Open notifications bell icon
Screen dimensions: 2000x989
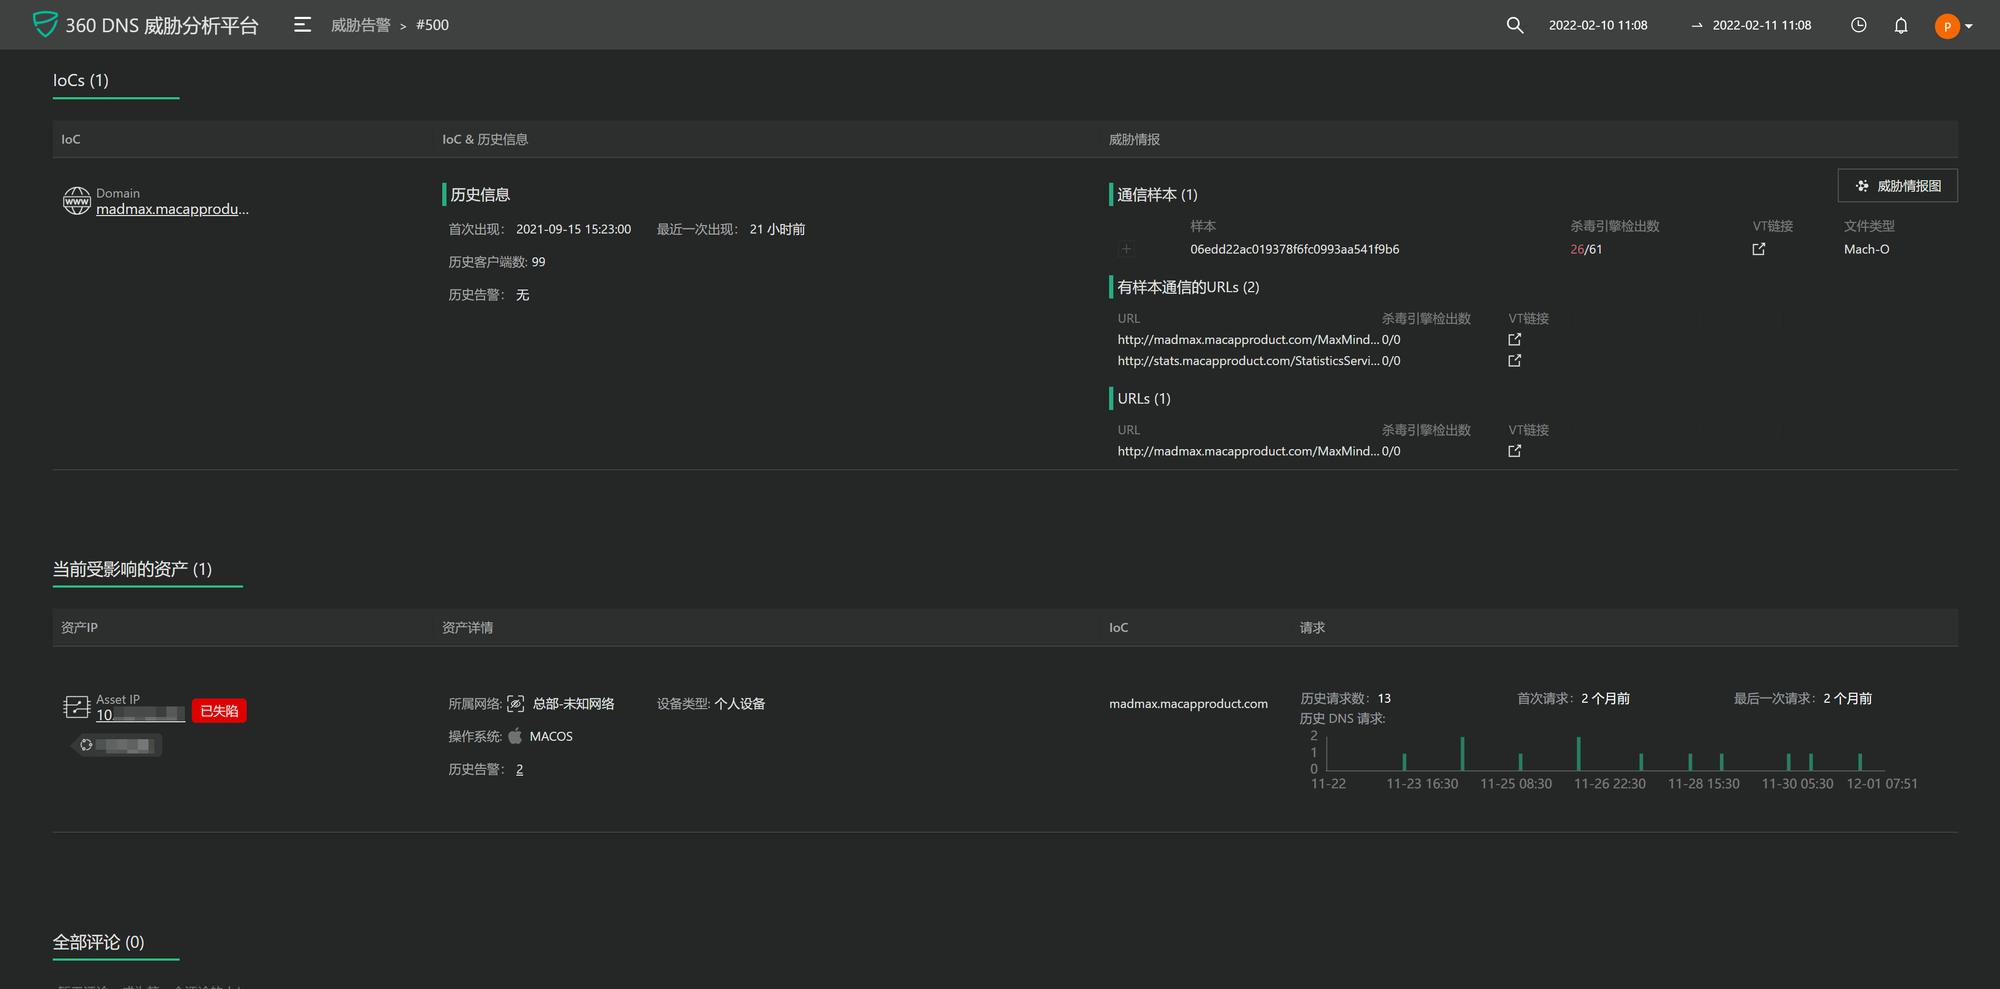point(1901,25)
